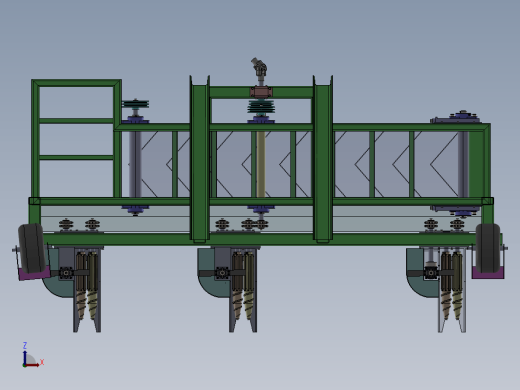520x390 pixels.
Task: Click the XZ coordinate axis triad
Action: click(33, 355)
